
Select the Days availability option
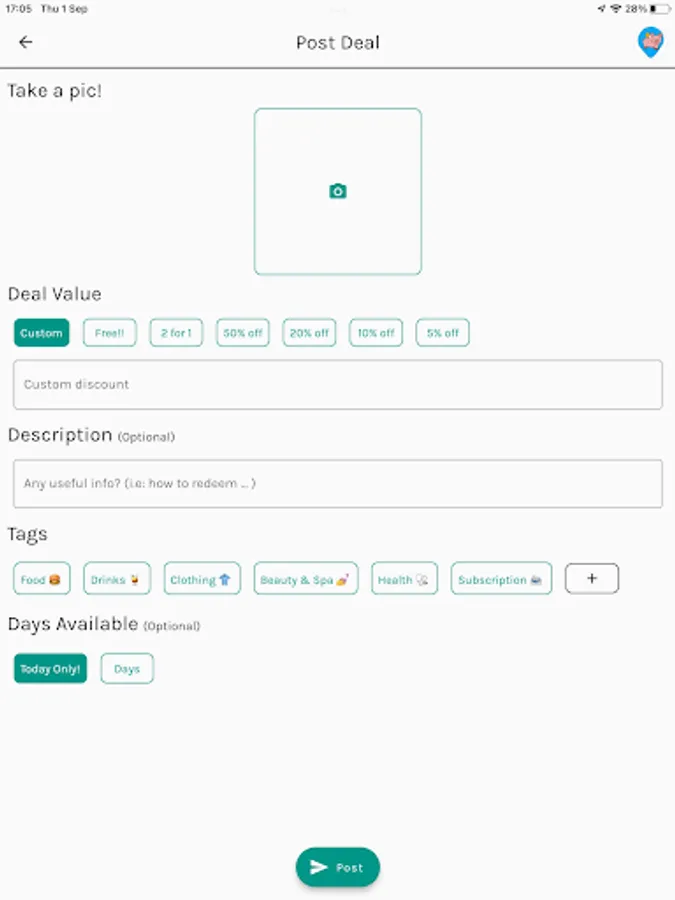[x=127, y=669]
